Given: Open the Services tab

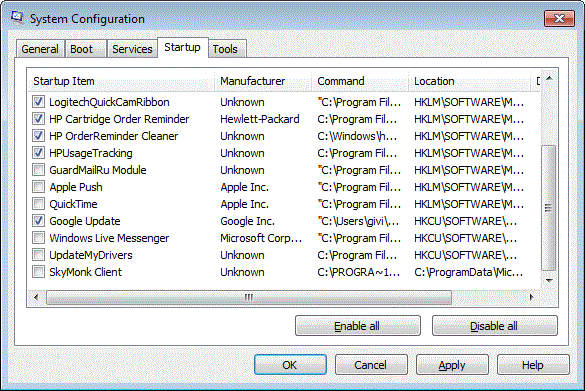Looking at the screenshot, I should [x=132, y=49].
